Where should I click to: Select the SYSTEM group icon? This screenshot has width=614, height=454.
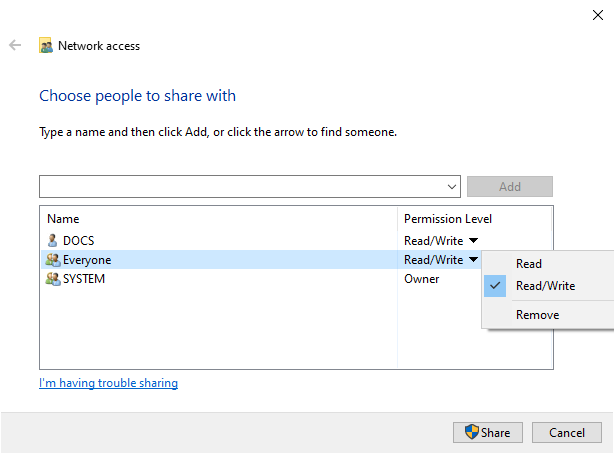[52, 279]
